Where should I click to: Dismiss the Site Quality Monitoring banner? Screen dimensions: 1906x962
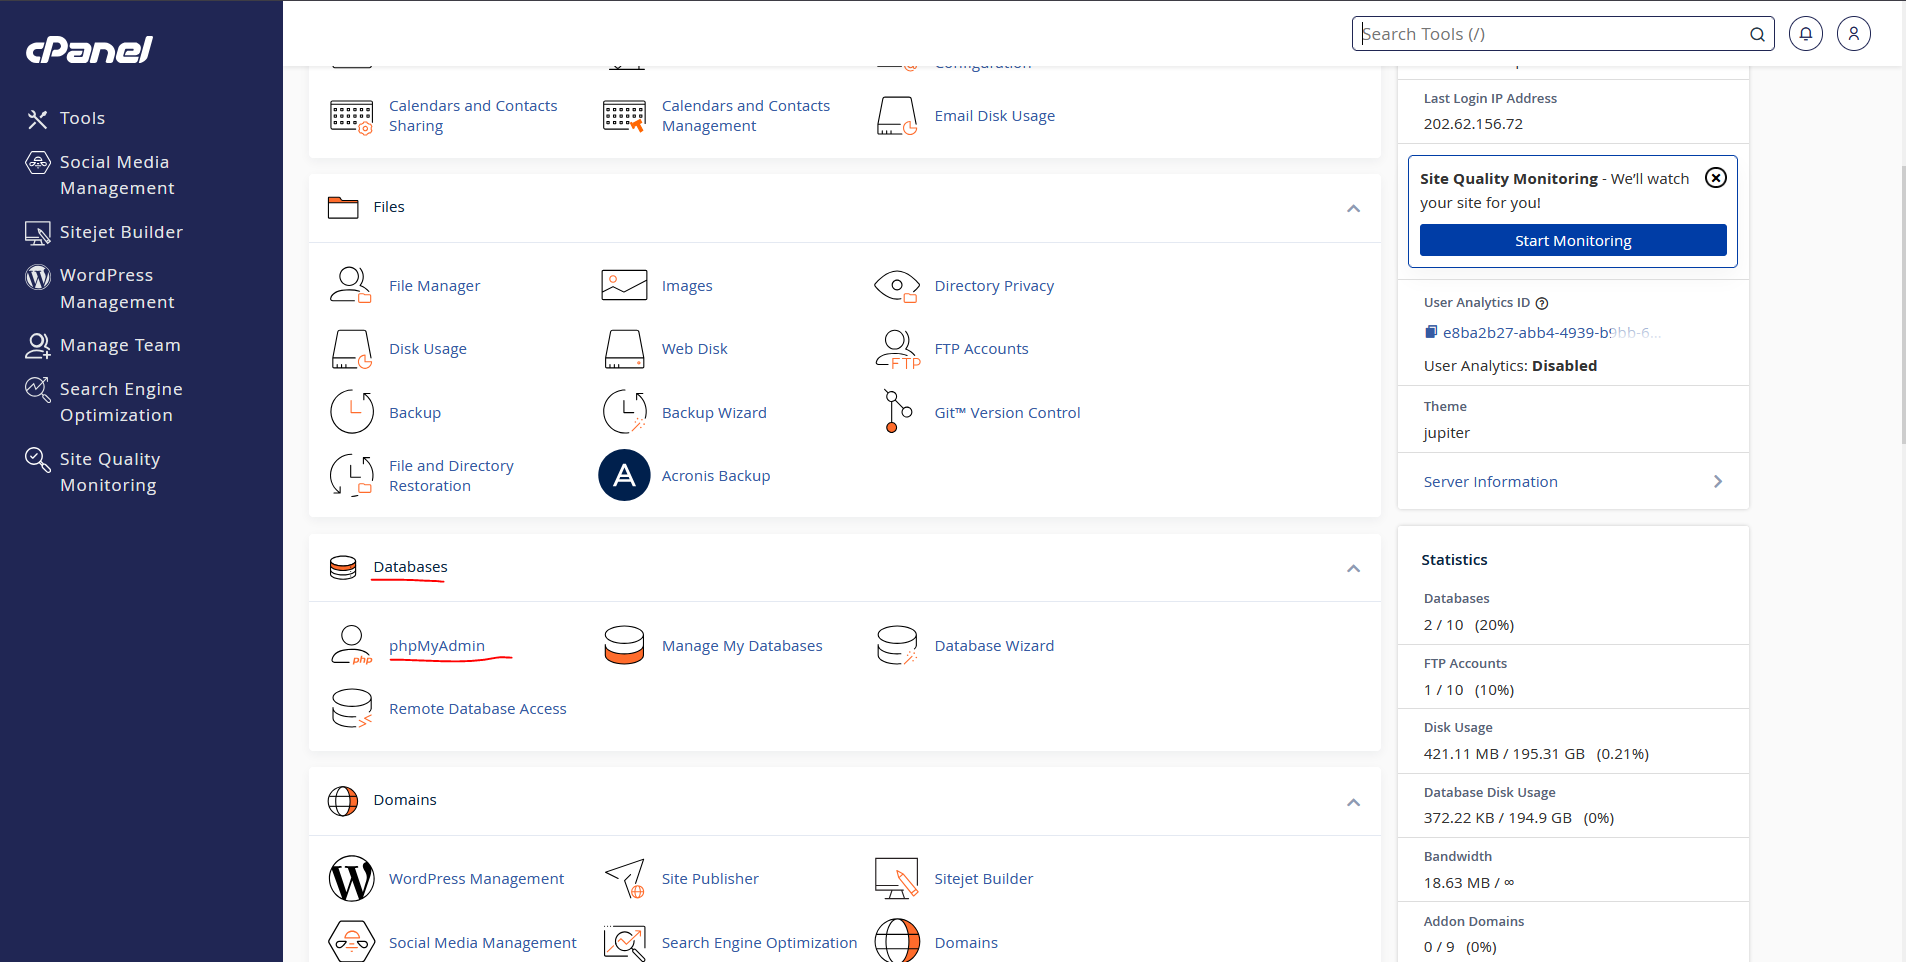(1715, 178)
